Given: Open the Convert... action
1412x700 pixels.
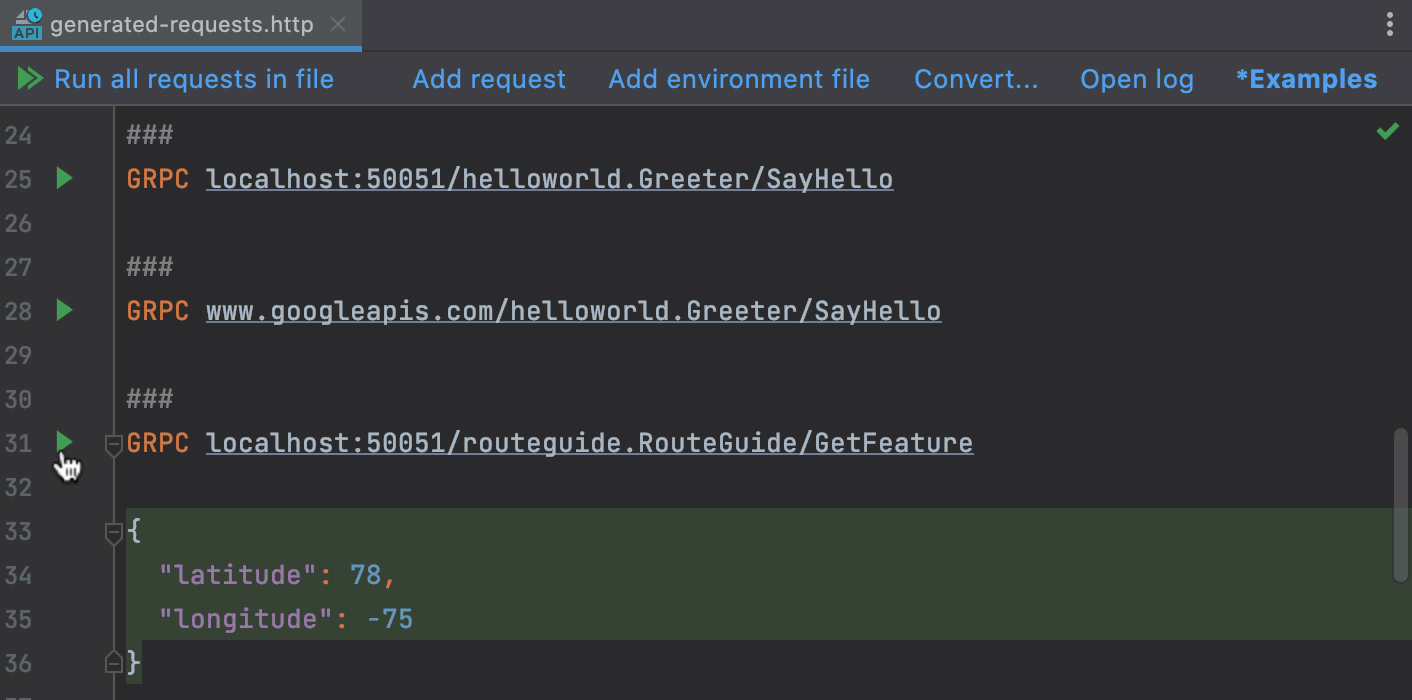Looking at the screenshot, I should (976, 78).
